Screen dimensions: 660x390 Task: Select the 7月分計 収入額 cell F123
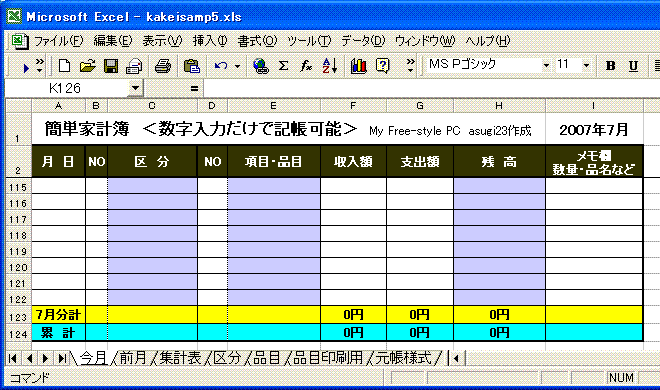click(x=353, y=314)
